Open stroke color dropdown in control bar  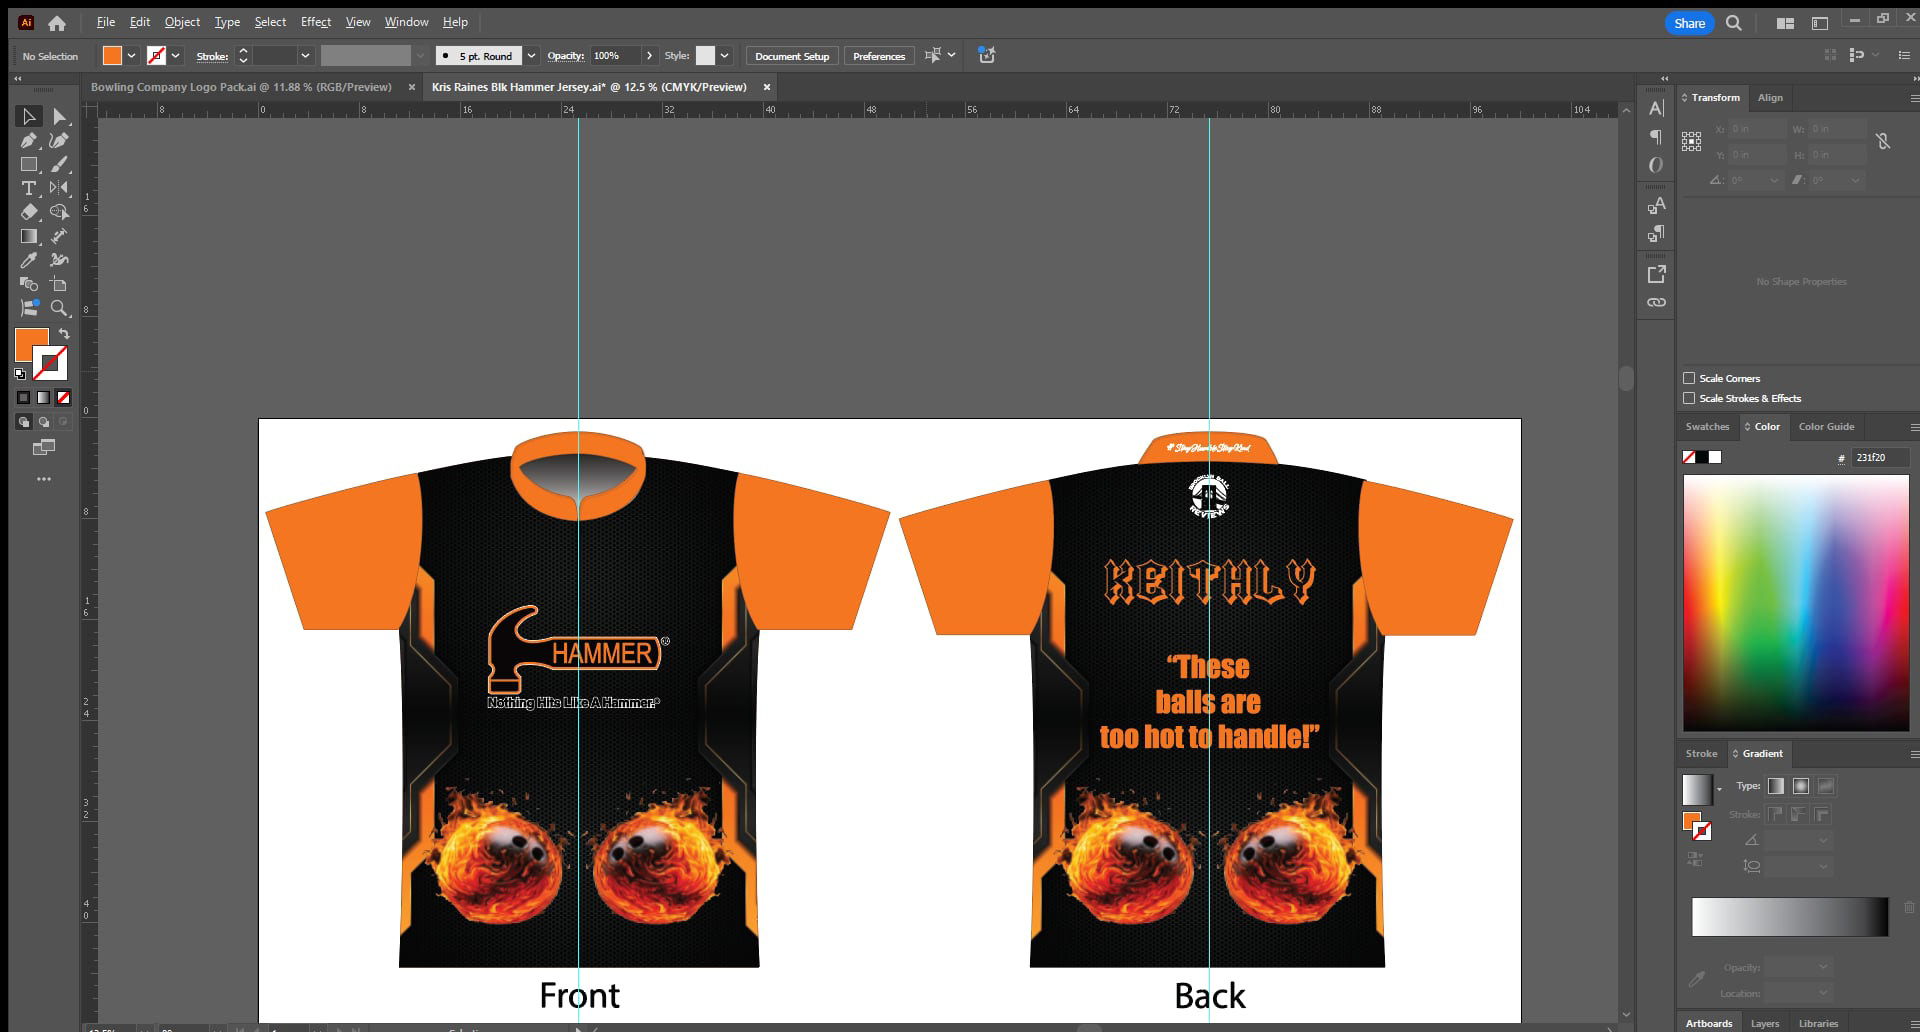tap(176, 56)
